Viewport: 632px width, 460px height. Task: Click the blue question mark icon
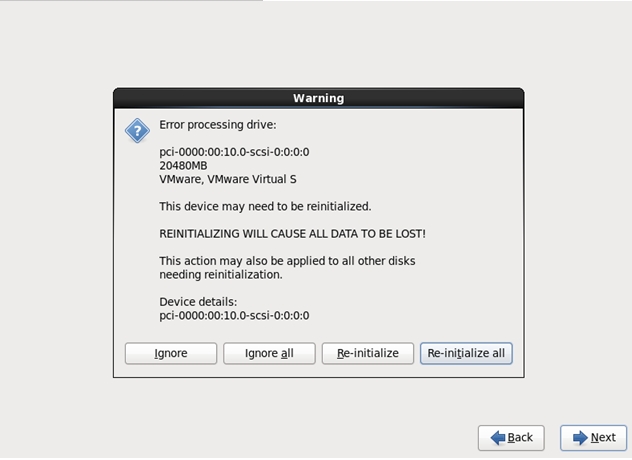tap(137, 131)
